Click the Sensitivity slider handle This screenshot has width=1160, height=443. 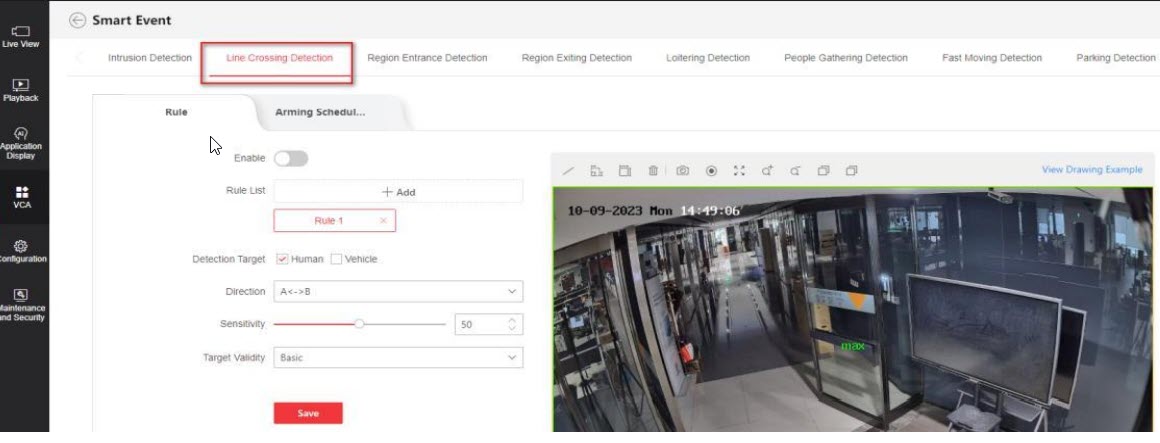click(359, 324)
